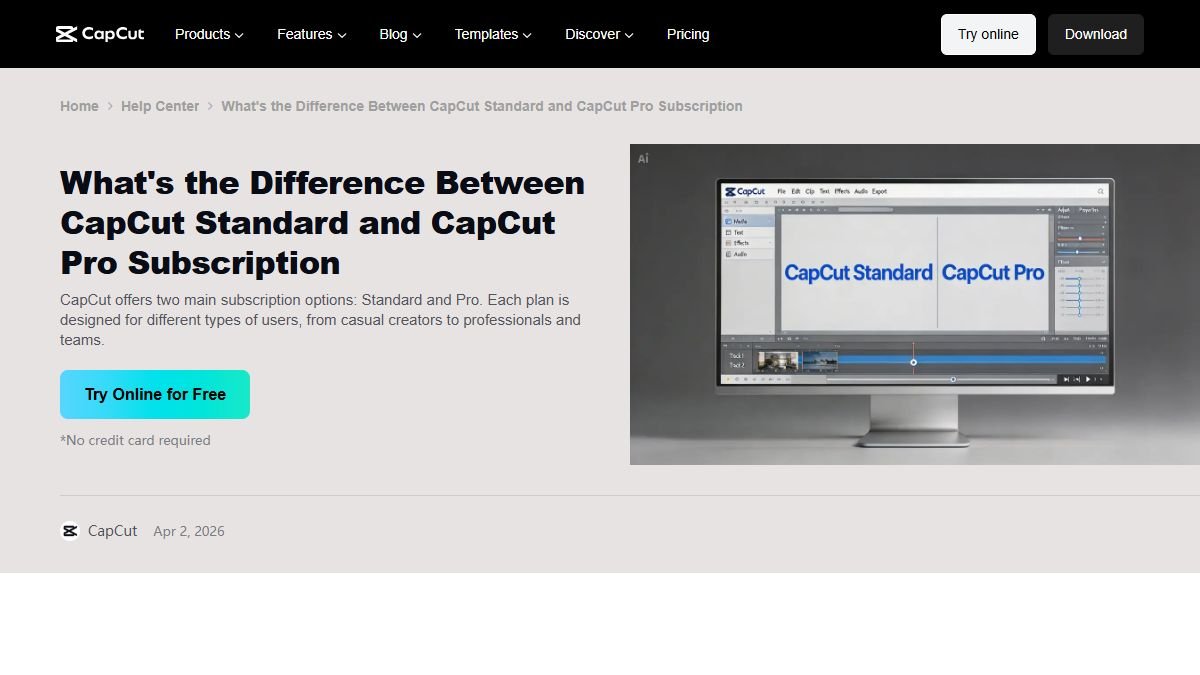Open the Templates dropdown
This screenshot has height=675, width=1200.
pyautogui.click(x=493, y=34)
